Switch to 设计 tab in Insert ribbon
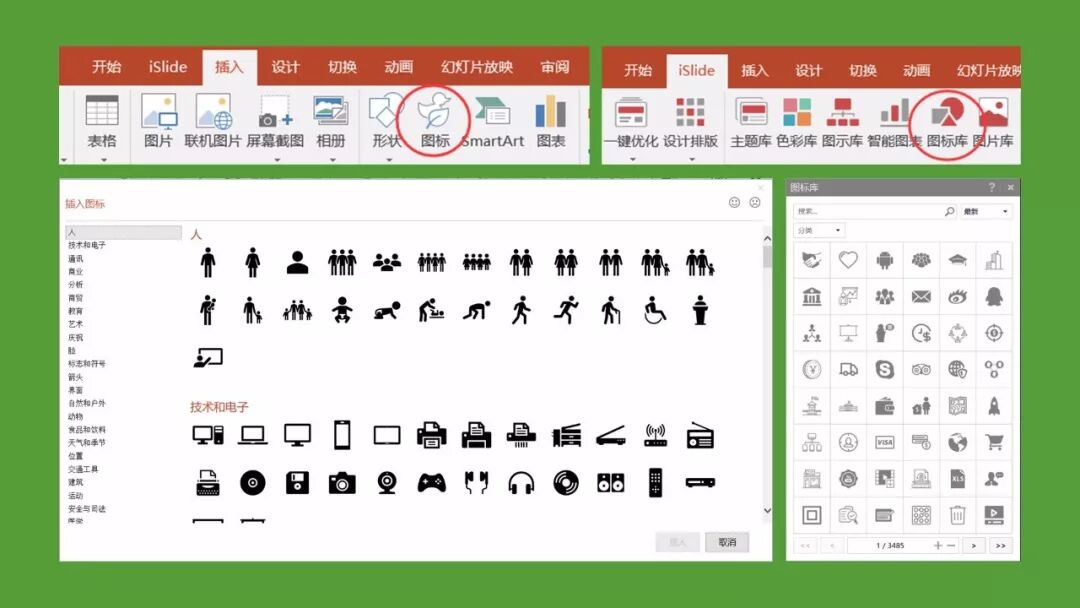Screen dimensions: 1080x608 pyautogui.click(x=285, y=67)
